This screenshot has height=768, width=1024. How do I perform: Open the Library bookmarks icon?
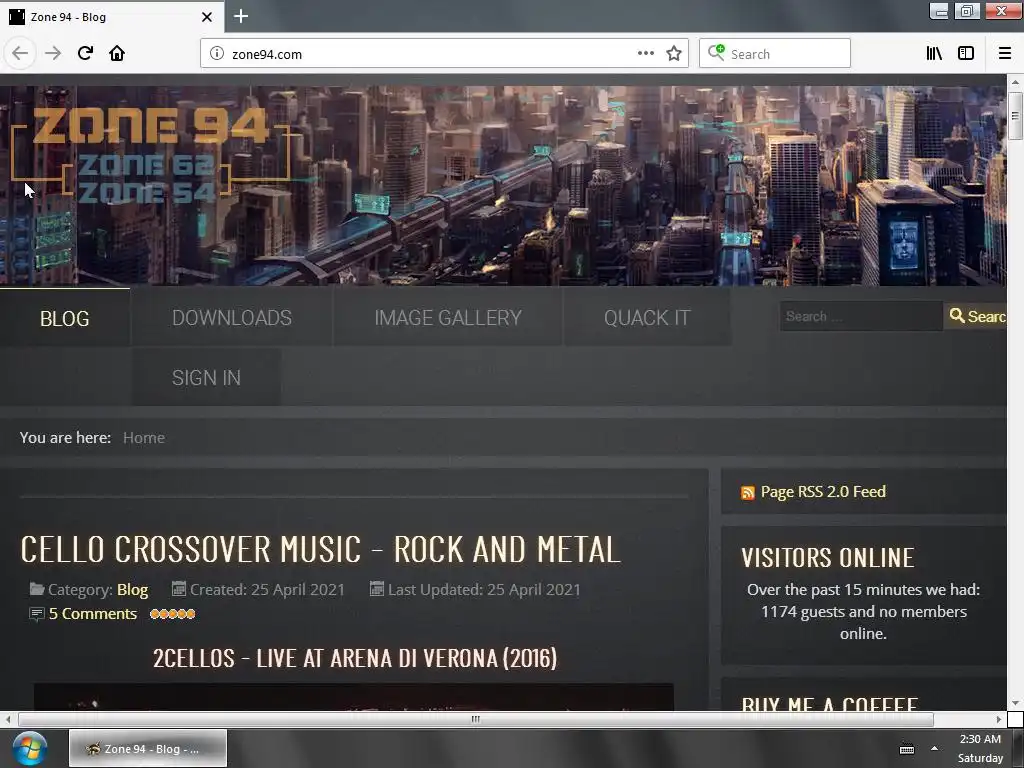click(934, 54)
